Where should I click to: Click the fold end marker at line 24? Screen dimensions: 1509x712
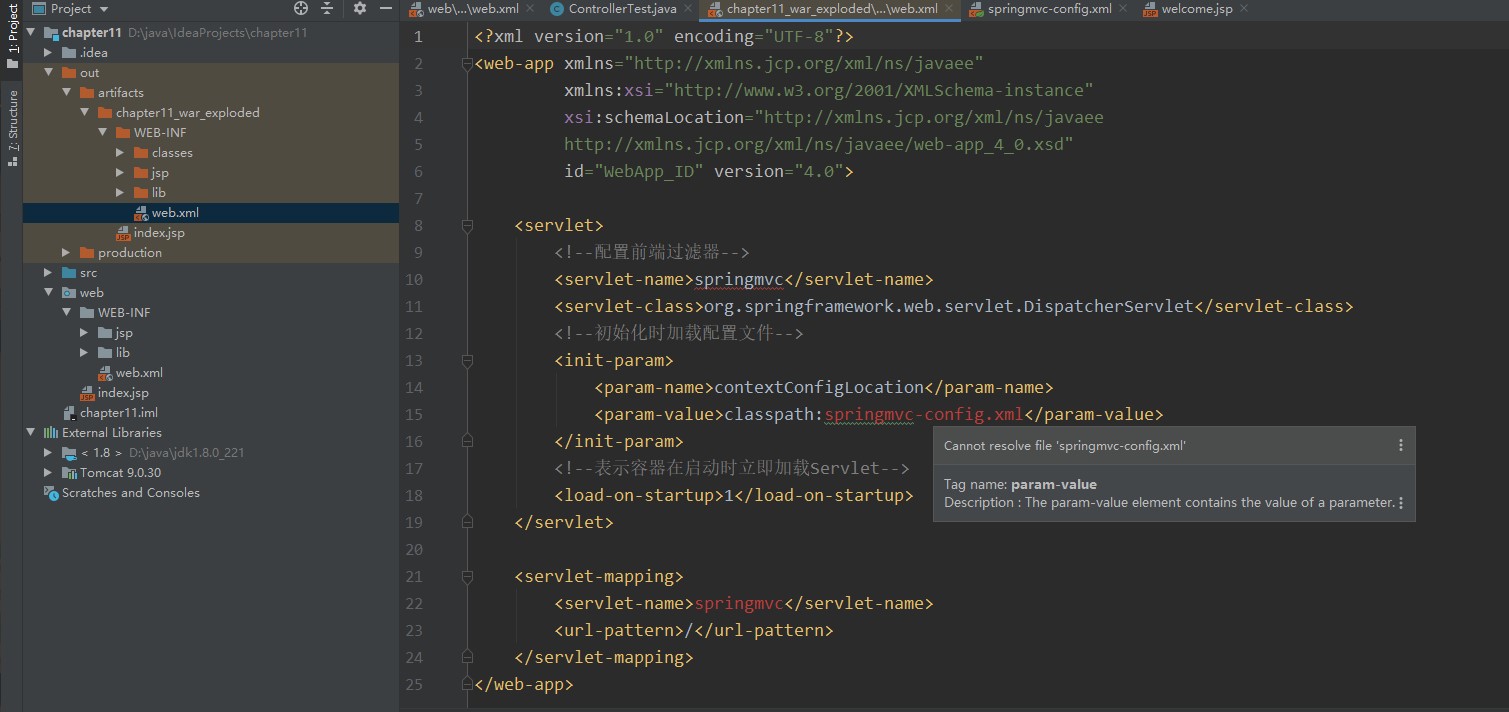[466, 657]
